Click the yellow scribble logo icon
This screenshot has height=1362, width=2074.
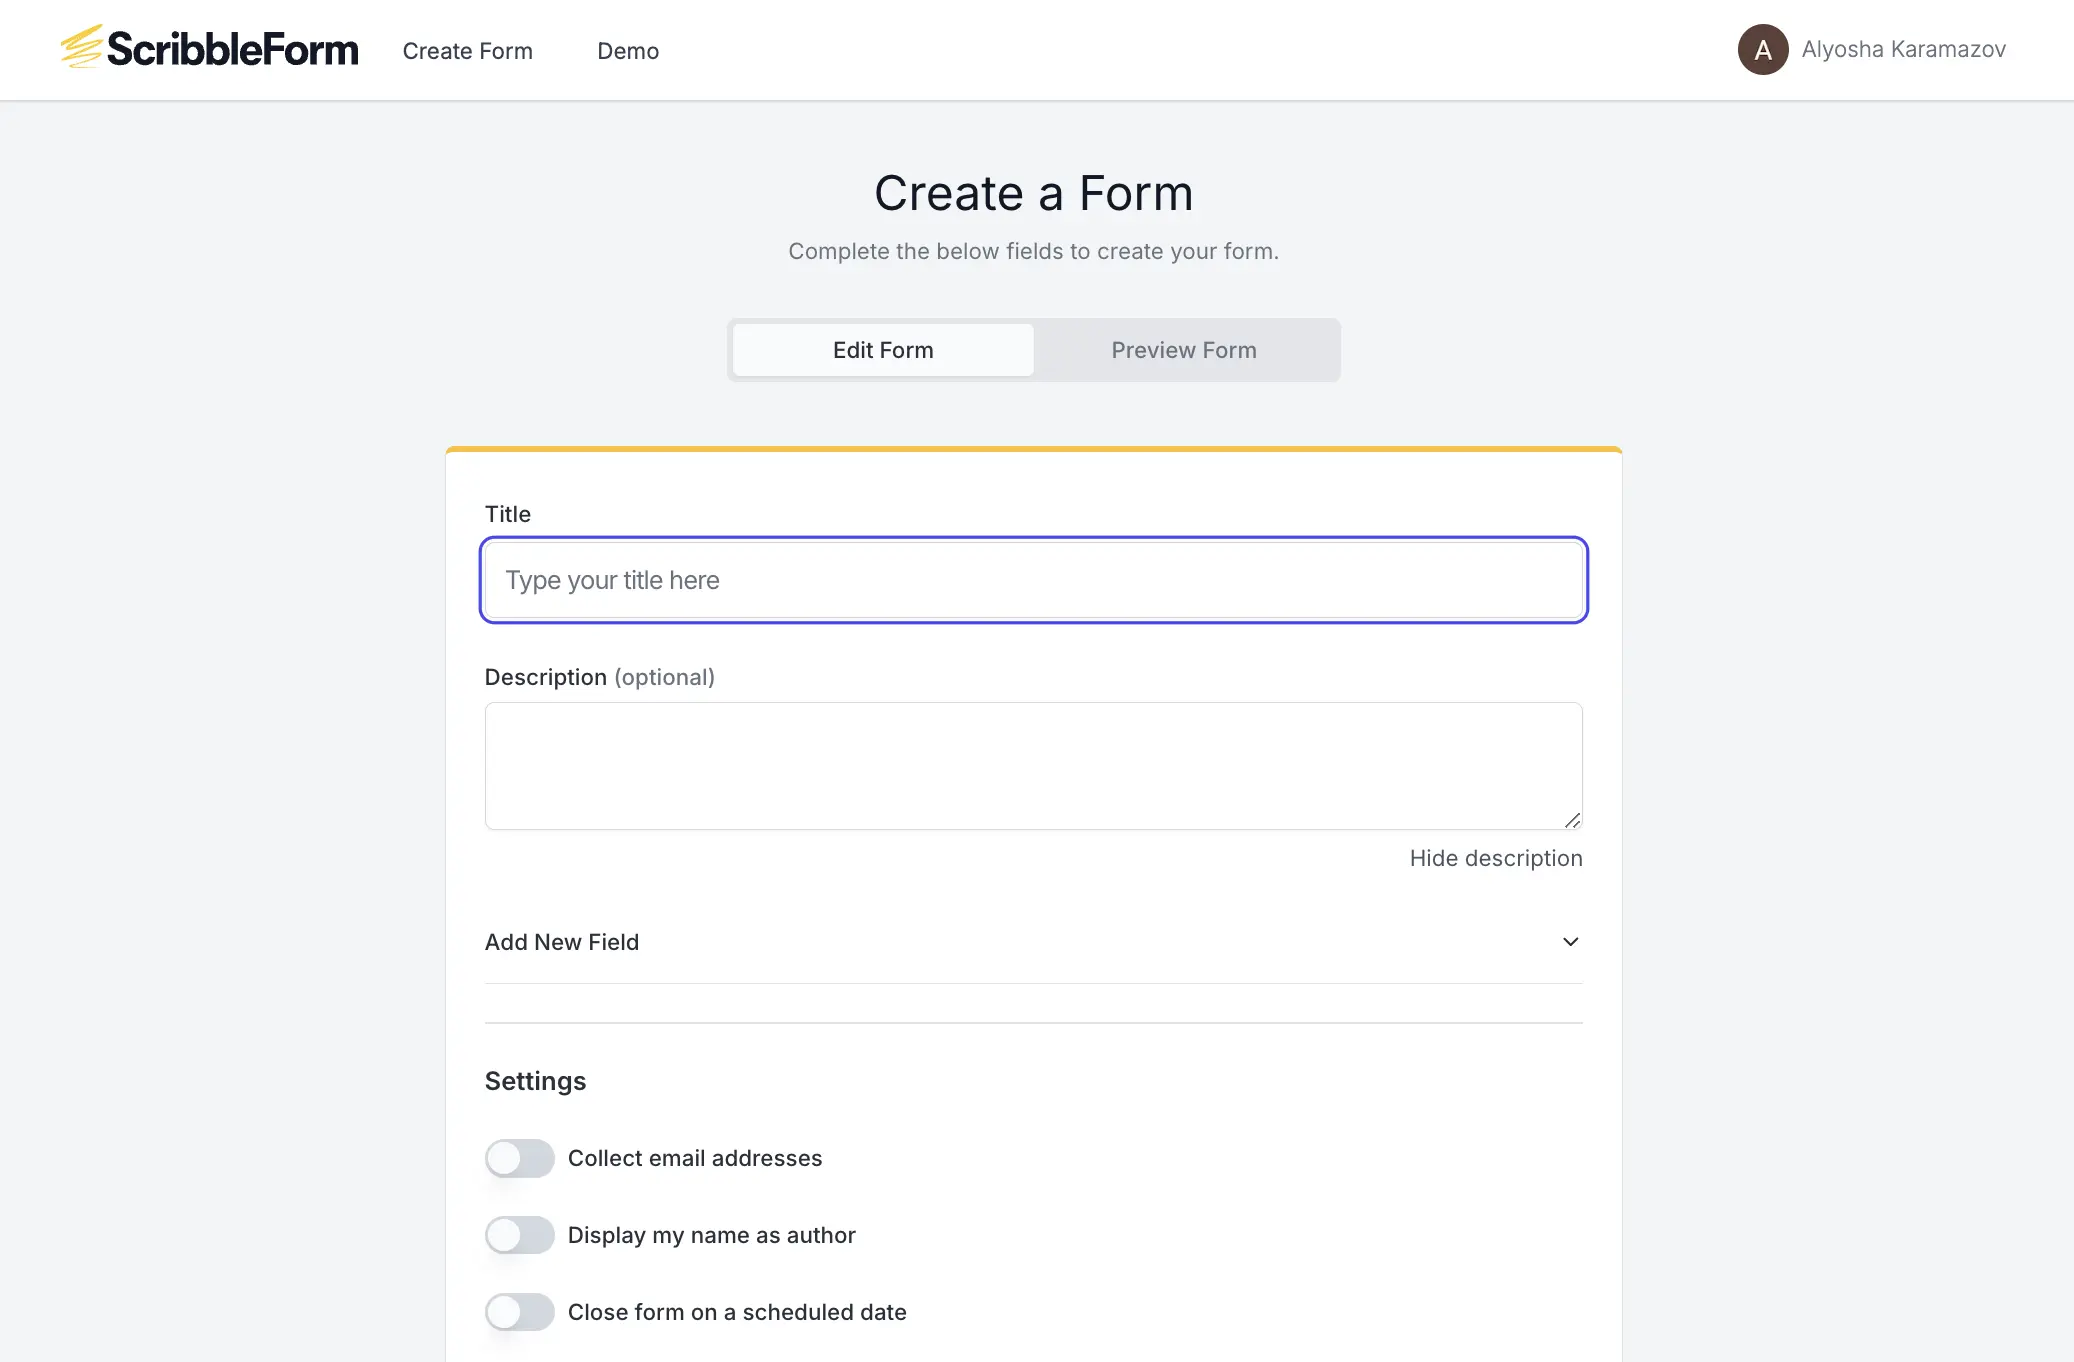click(x=81, y=47)
